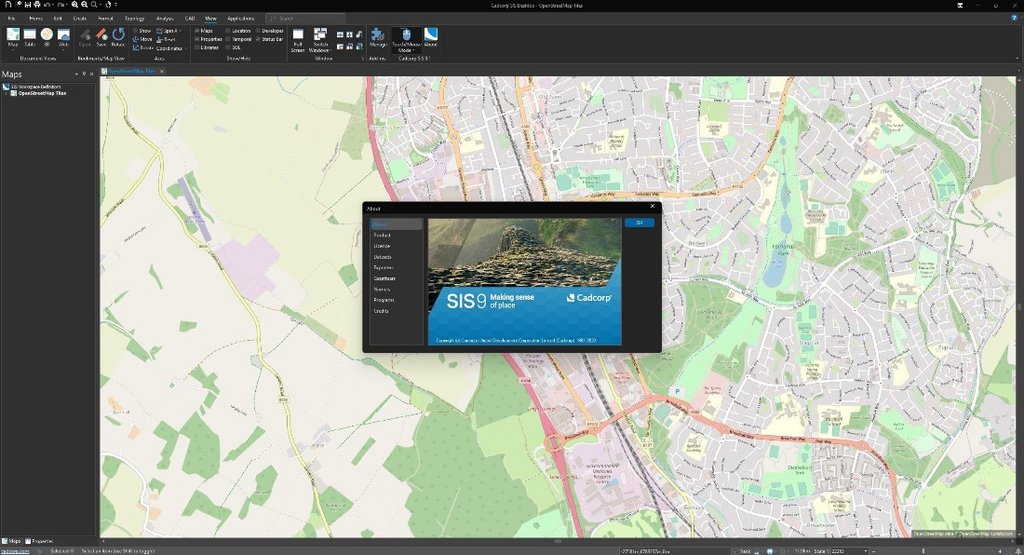Click the Move axes button
1024x555 pixels.
[142, 39]
